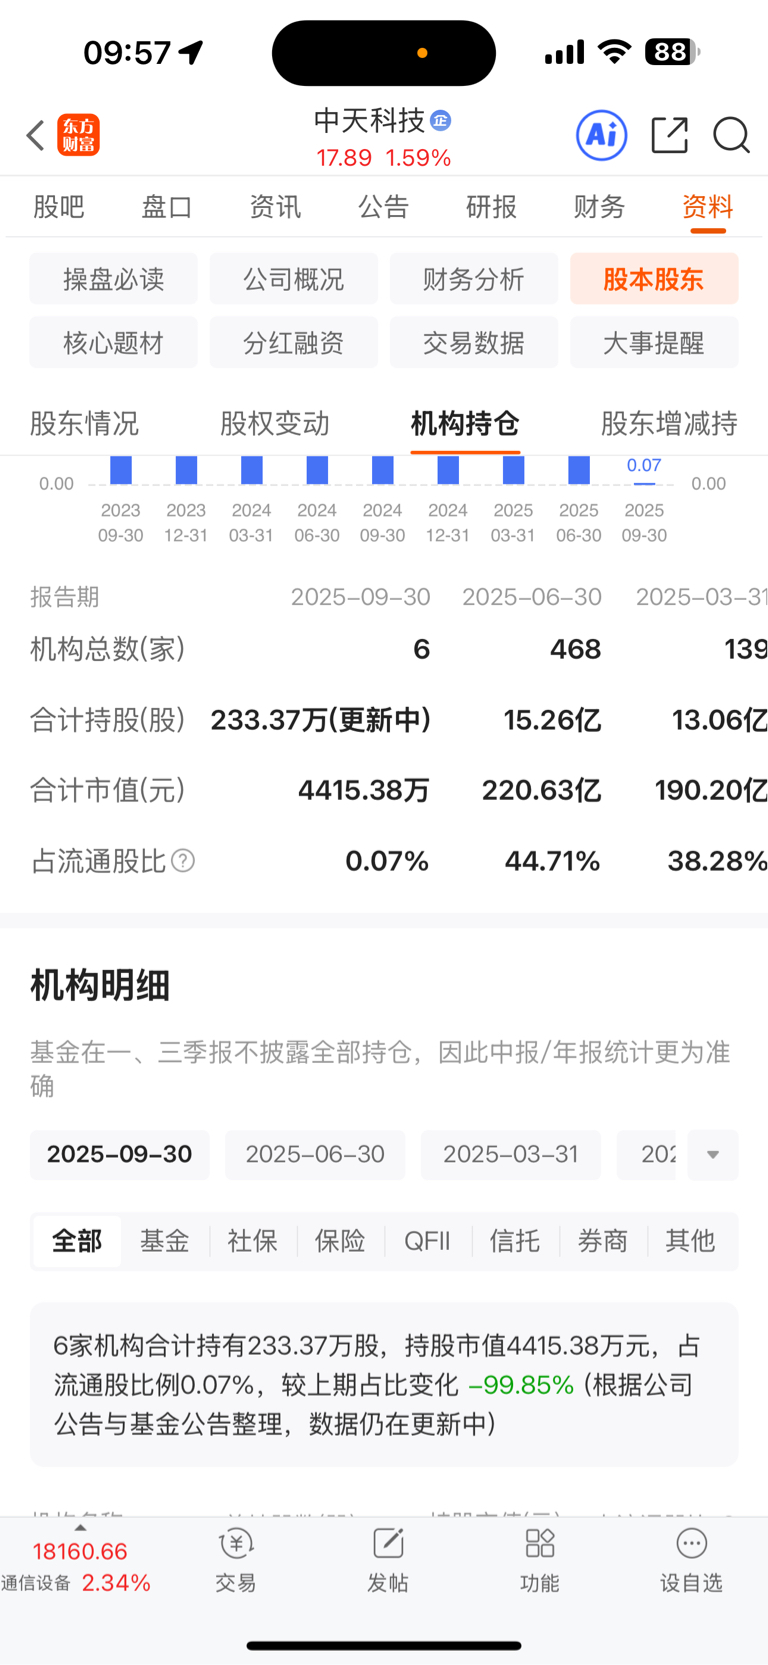768x1665 pixels.
Task: Switch to 盘口 tab
Action: tap(167, 207)
